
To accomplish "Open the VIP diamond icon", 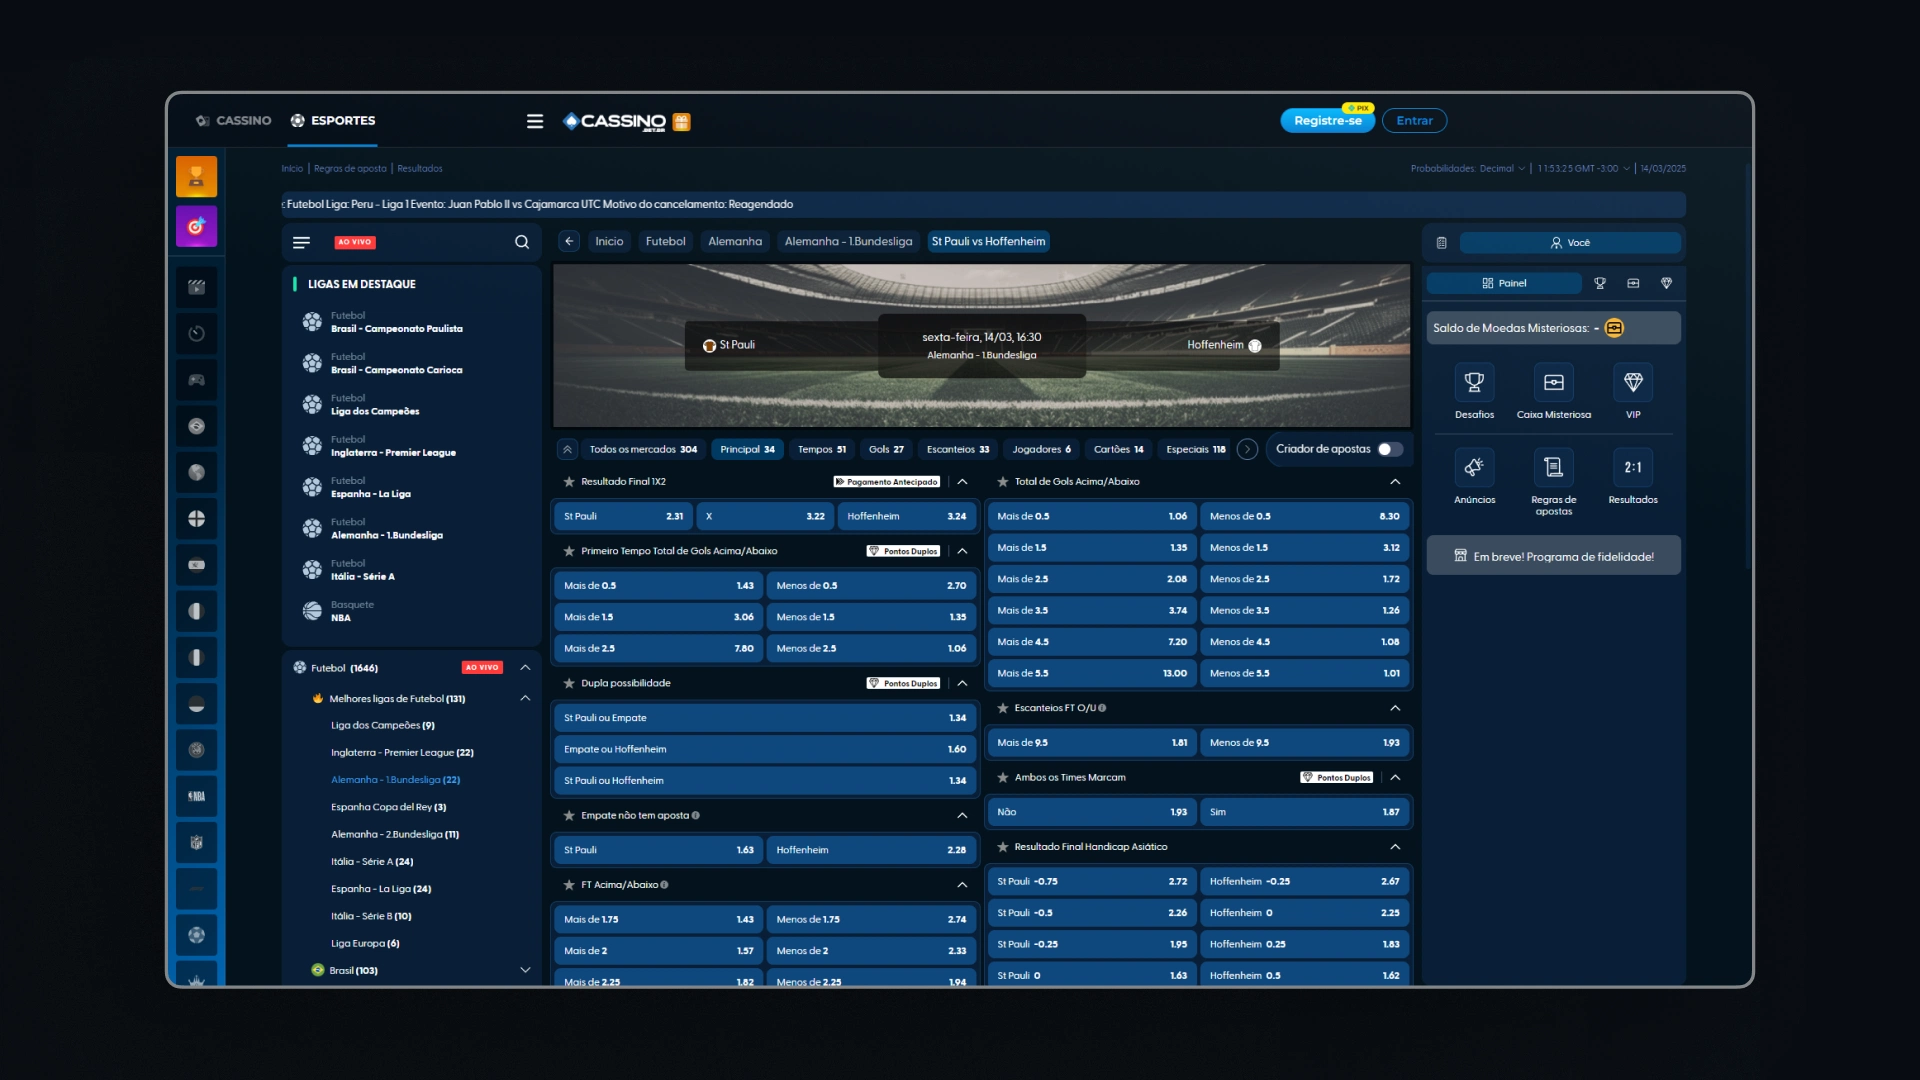I will 1633,383.
